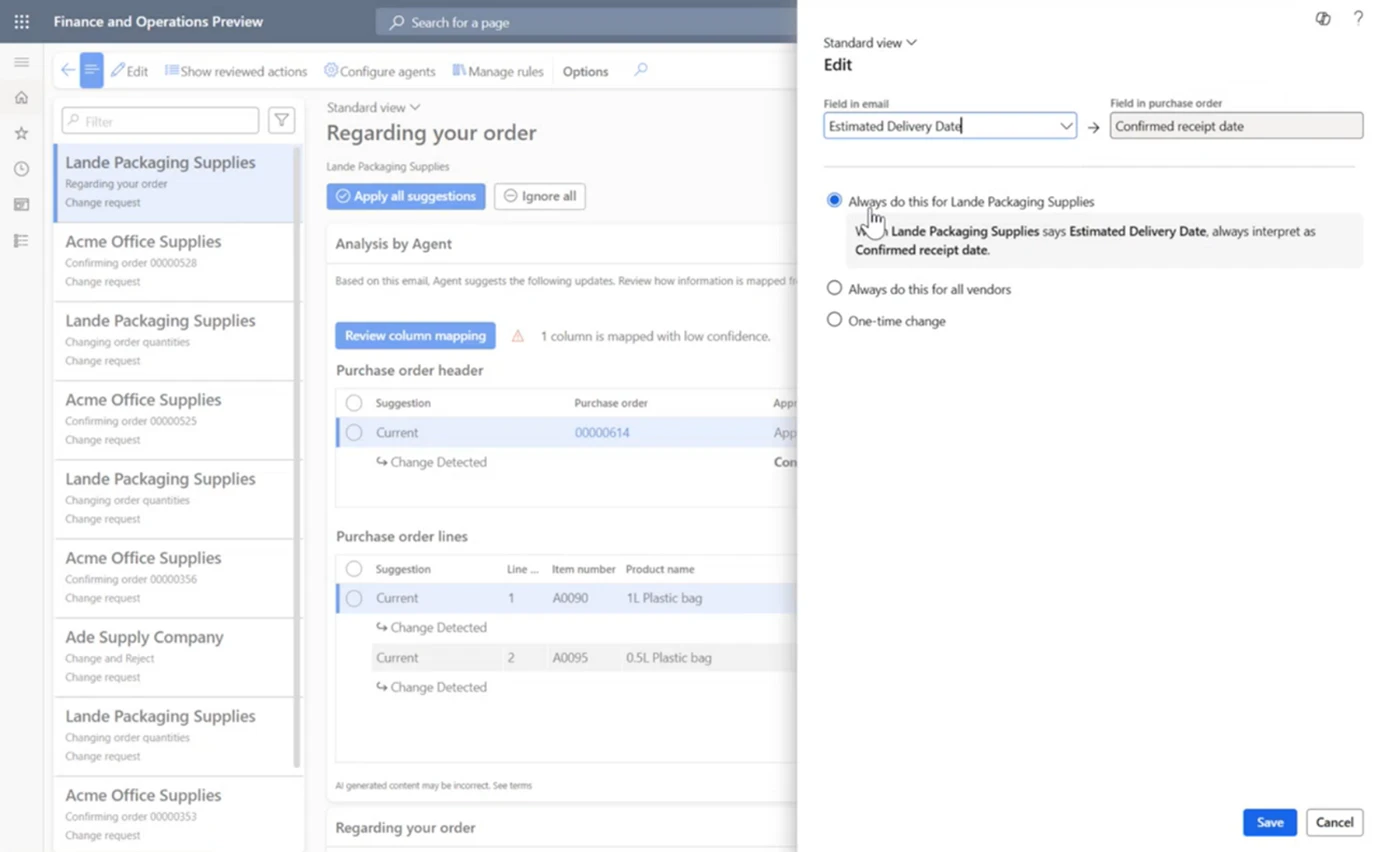The width and height of the screenshot is (1379, 852).
Task: Open the filter options beside Filter box
Action: click(x=281, y=120)
